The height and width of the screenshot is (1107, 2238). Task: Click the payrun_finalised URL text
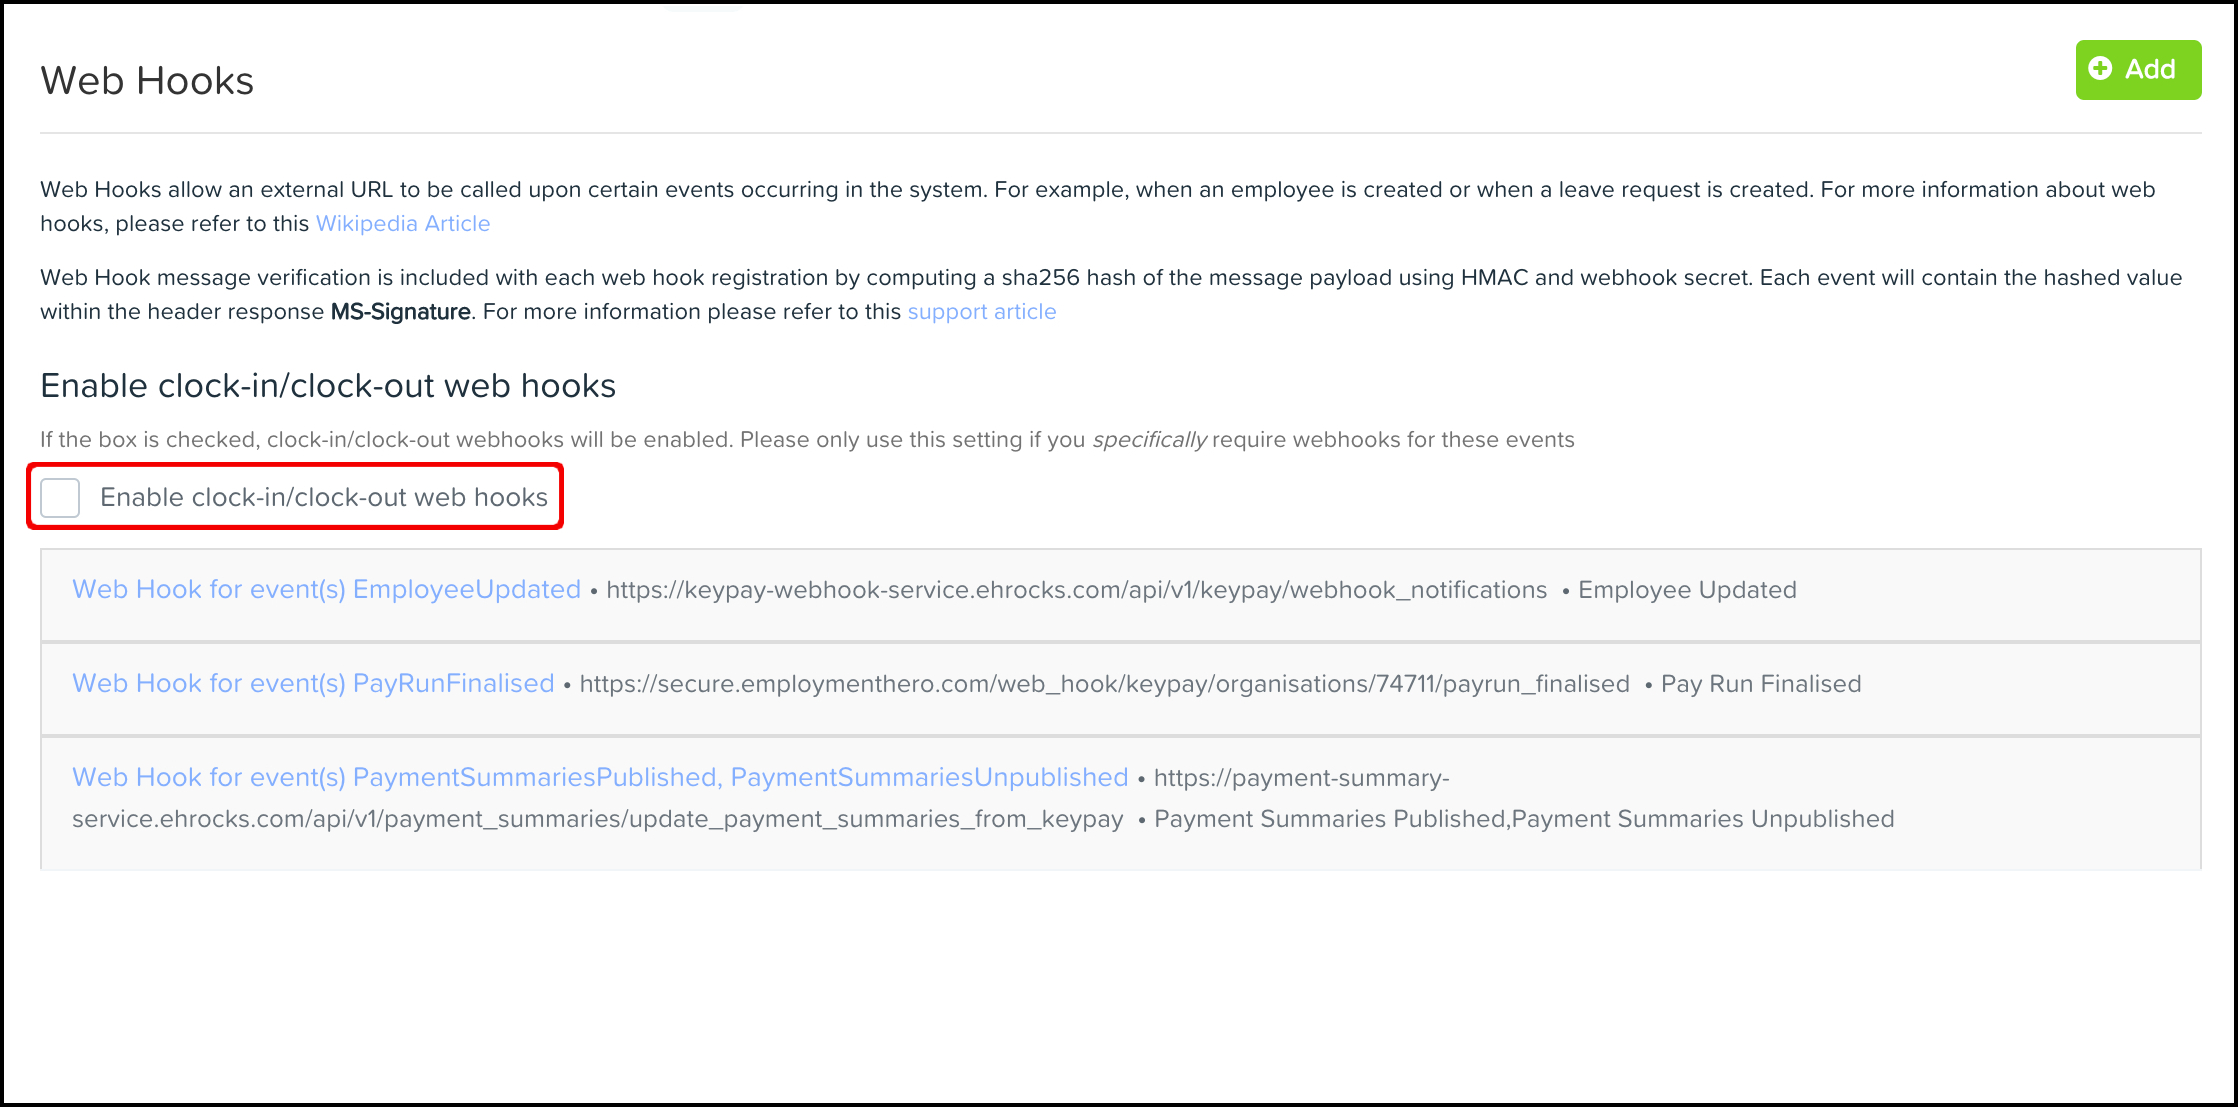point(1104,683)
